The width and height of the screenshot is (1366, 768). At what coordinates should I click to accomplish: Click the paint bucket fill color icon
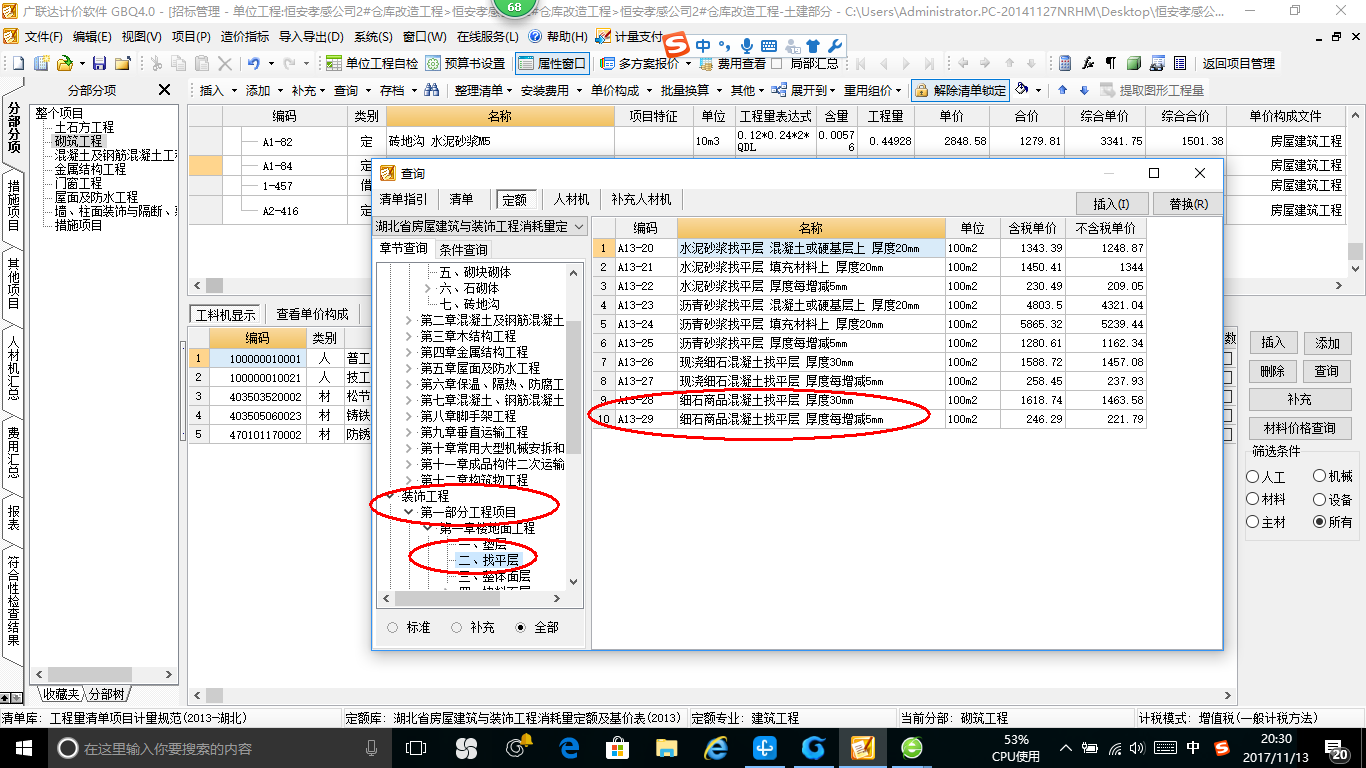[1022, 90]
